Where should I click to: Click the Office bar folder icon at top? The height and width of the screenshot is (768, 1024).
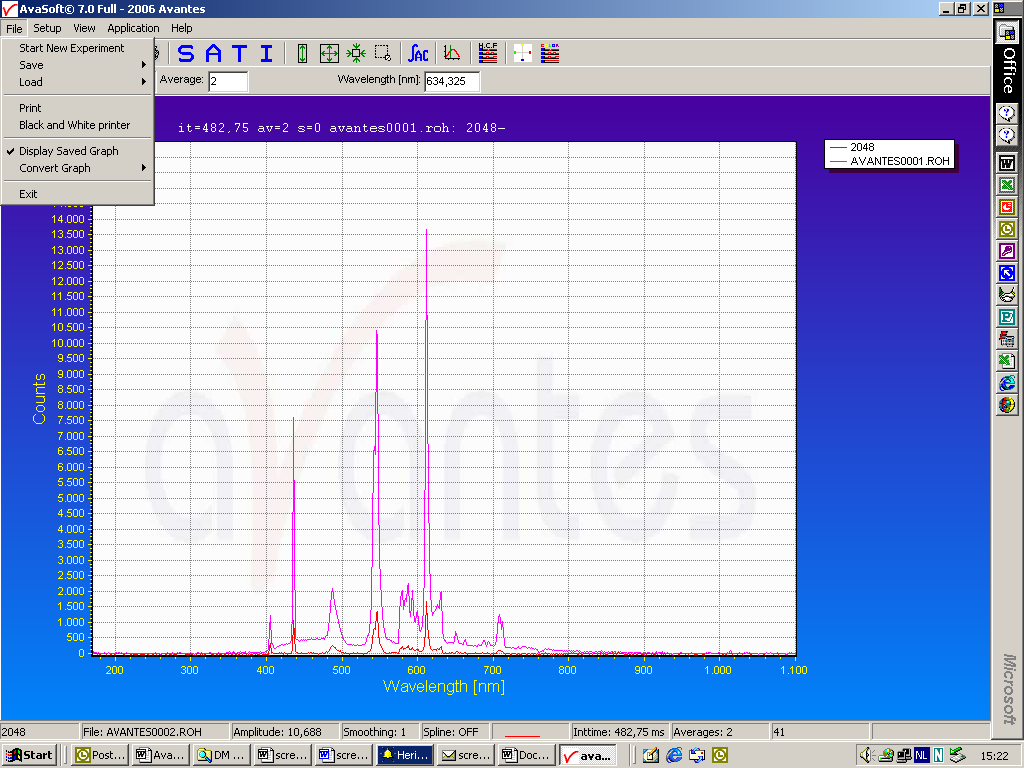click(x=1007, y=32)
